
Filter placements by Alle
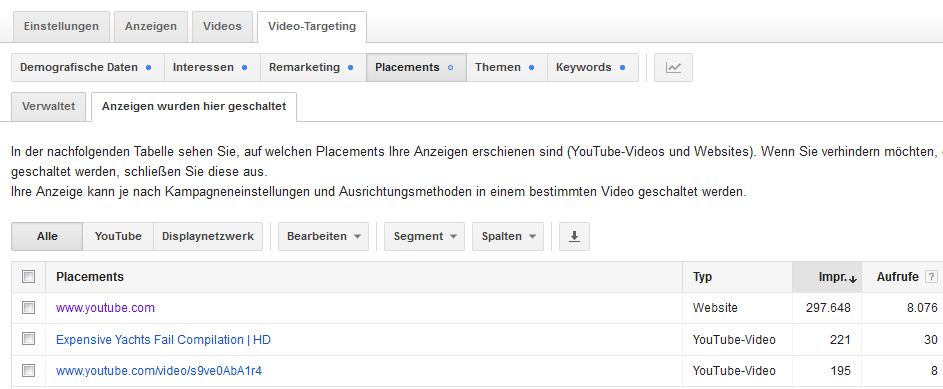[x=47, y=236]
